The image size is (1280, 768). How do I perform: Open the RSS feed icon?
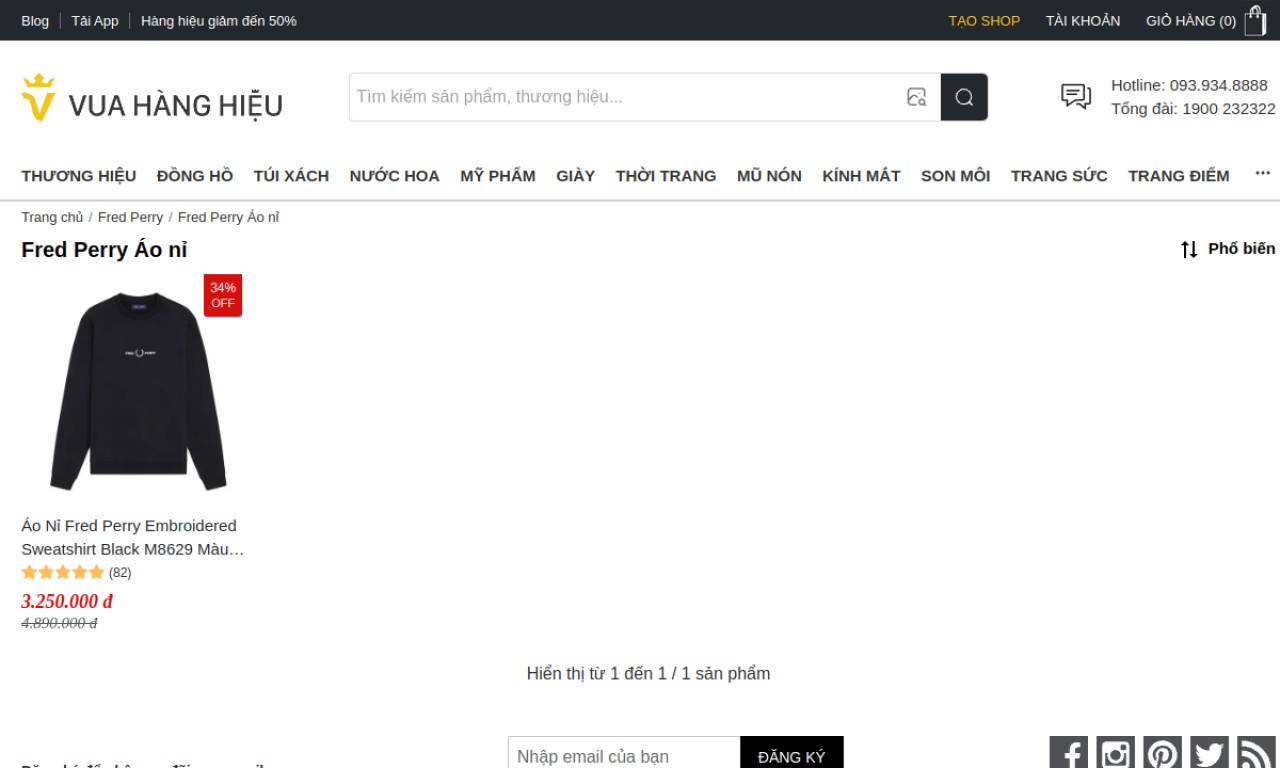click(x=1257, y=754)
